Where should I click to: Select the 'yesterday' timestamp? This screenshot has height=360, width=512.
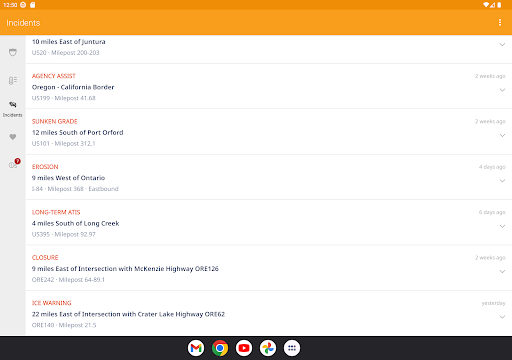[493, 303]
